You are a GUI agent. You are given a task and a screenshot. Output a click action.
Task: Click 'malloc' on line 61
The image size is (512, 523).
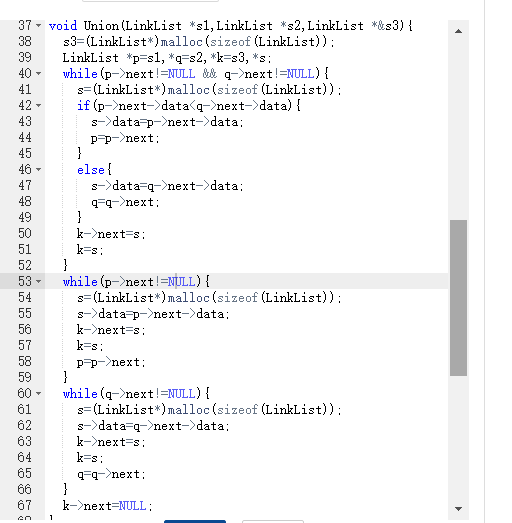point(188,410)
